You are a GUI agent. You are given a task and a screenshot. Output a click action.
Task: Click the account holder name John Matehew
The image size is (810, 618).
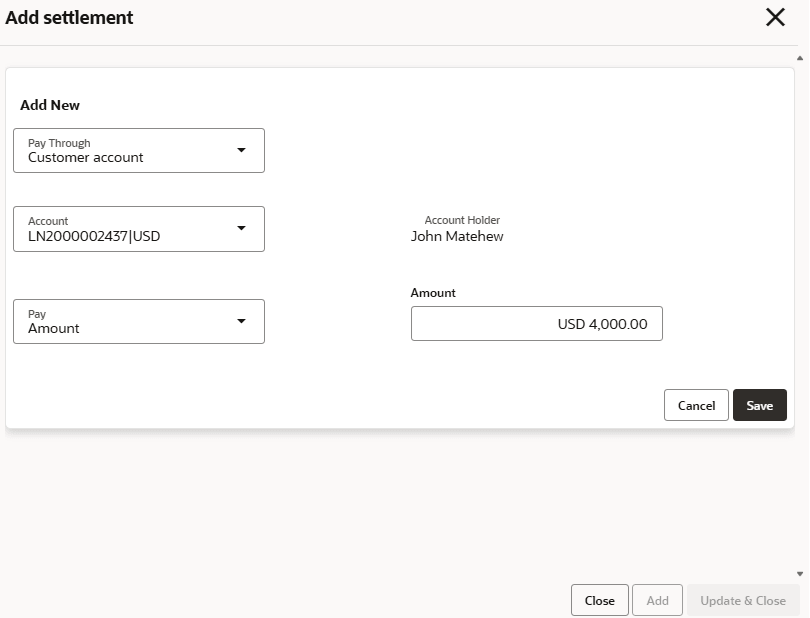pos(457,236)
